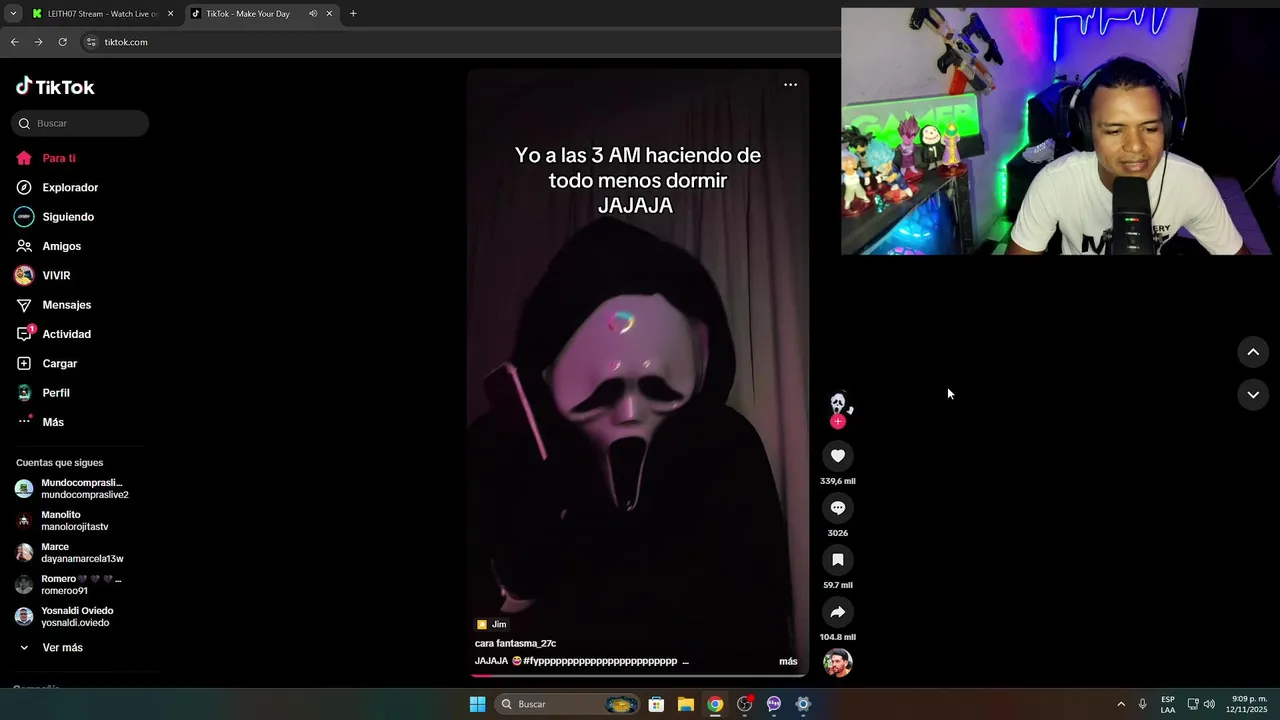Go to next video with down chevron
Image resolution: width=1280 pixels, height=720 pixels.
[1253, 395]
